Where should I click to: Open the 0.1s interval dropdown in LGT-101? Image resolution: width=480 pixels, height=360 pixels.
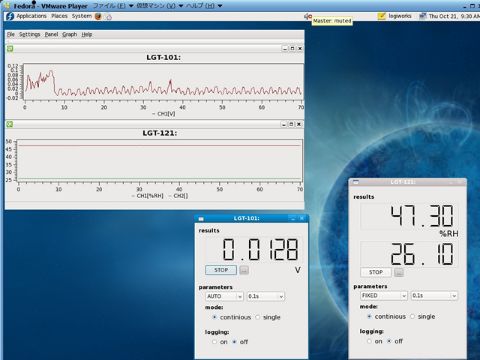click(266, 296)
